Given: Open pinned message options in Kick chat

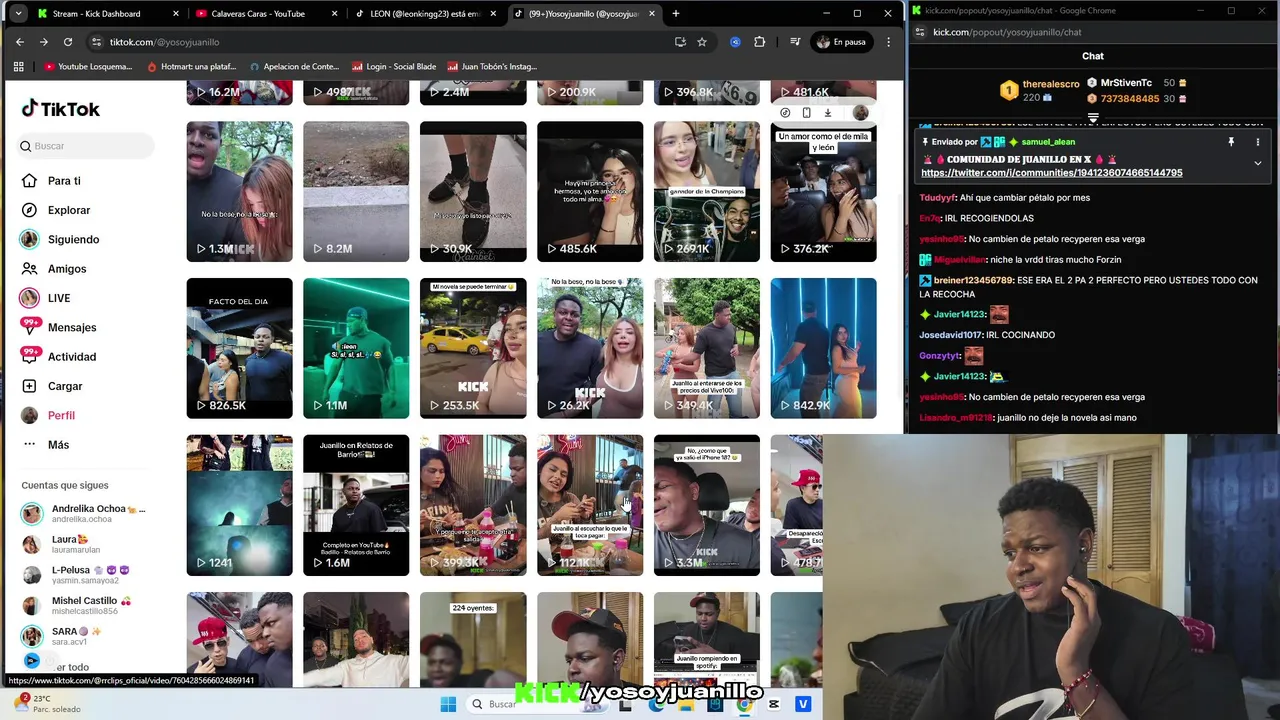Looking at the screenshot, I should click(x=1258, y=142).
